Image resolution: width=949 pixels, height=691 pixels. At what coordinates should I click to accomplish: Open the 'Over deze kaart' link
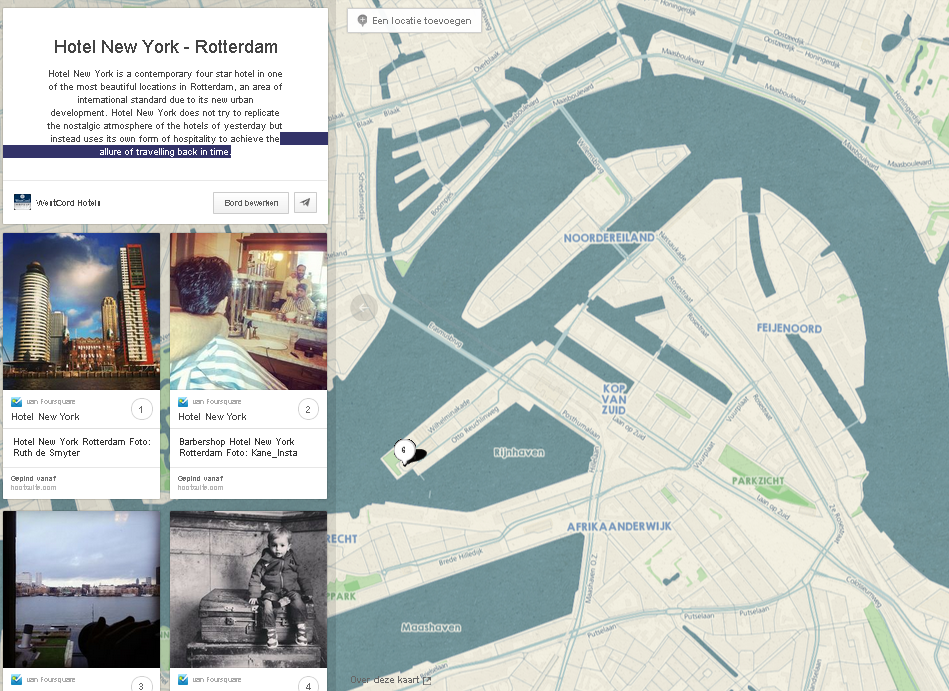[390, 680]
